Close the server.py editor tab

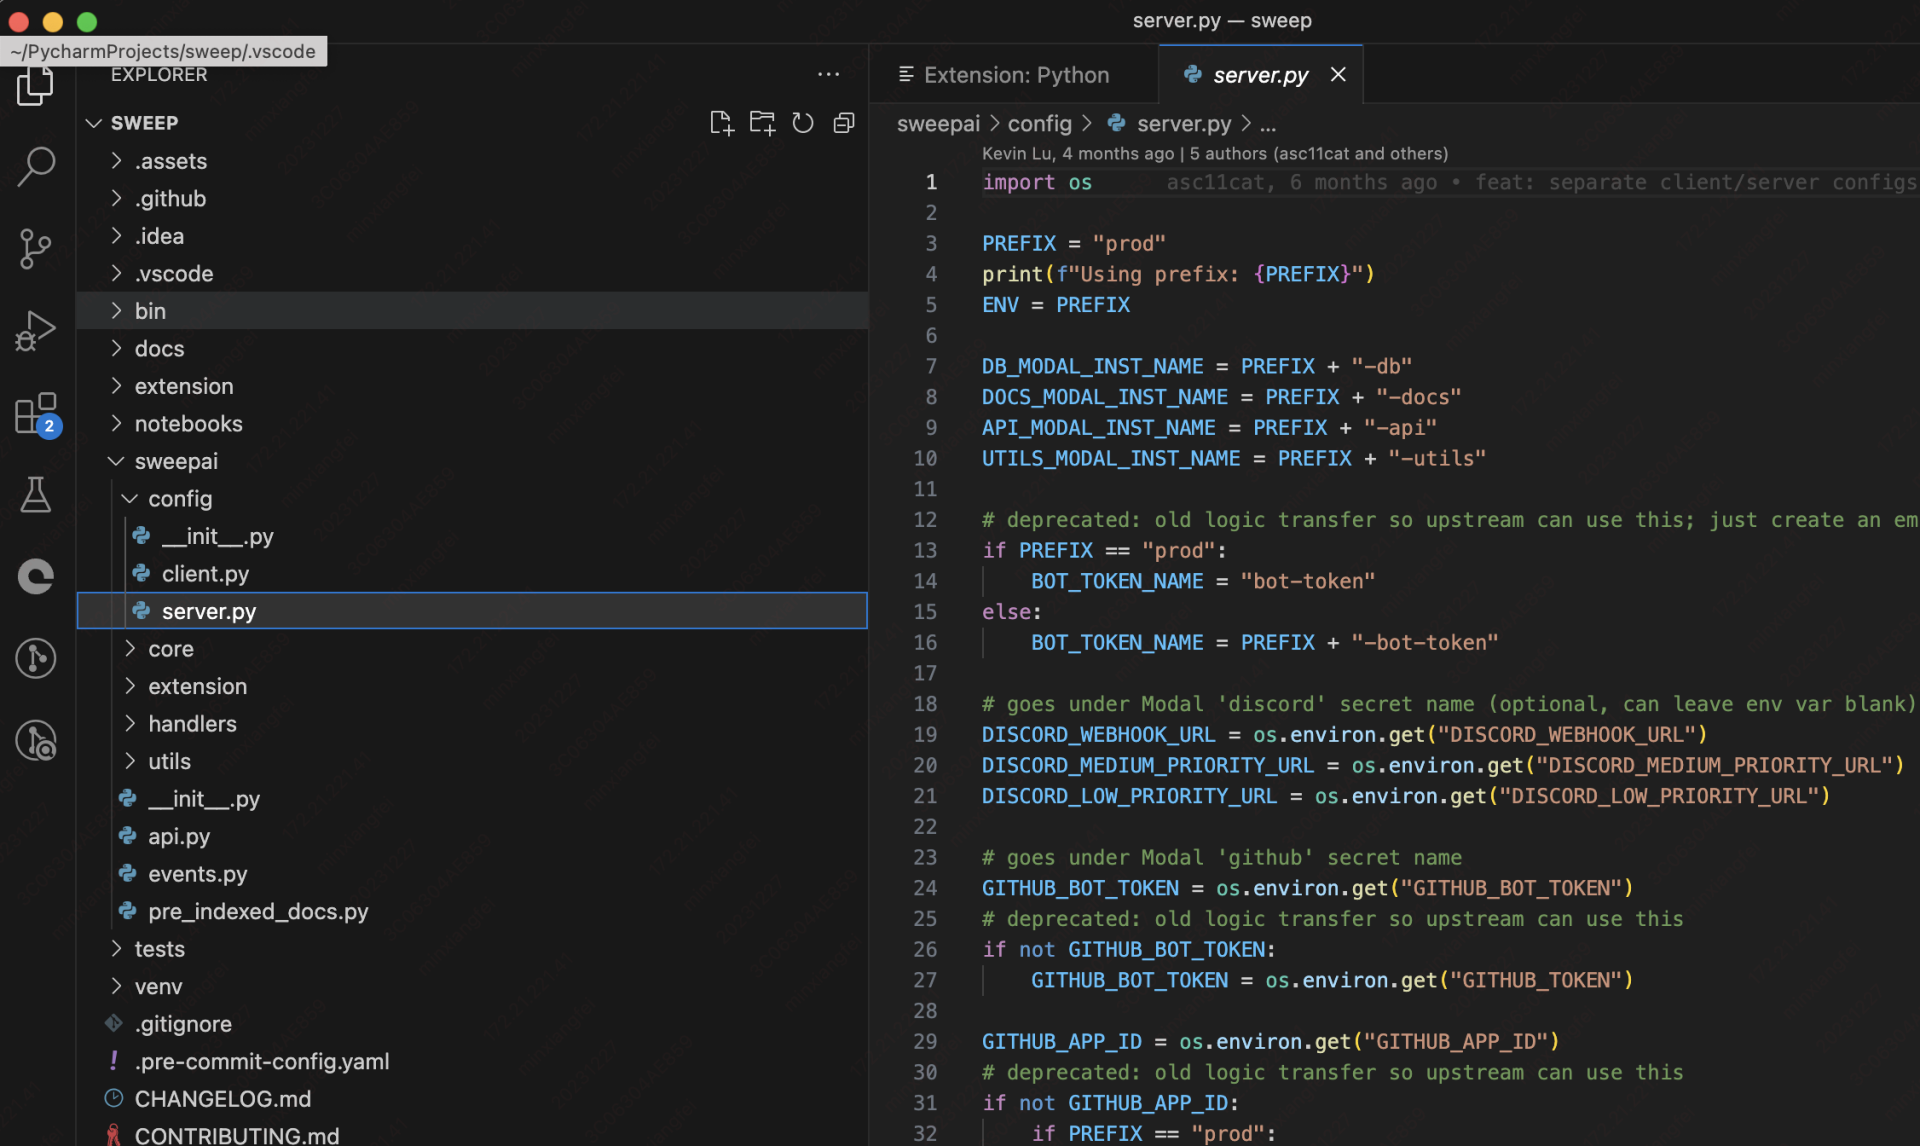(1338, 75)
